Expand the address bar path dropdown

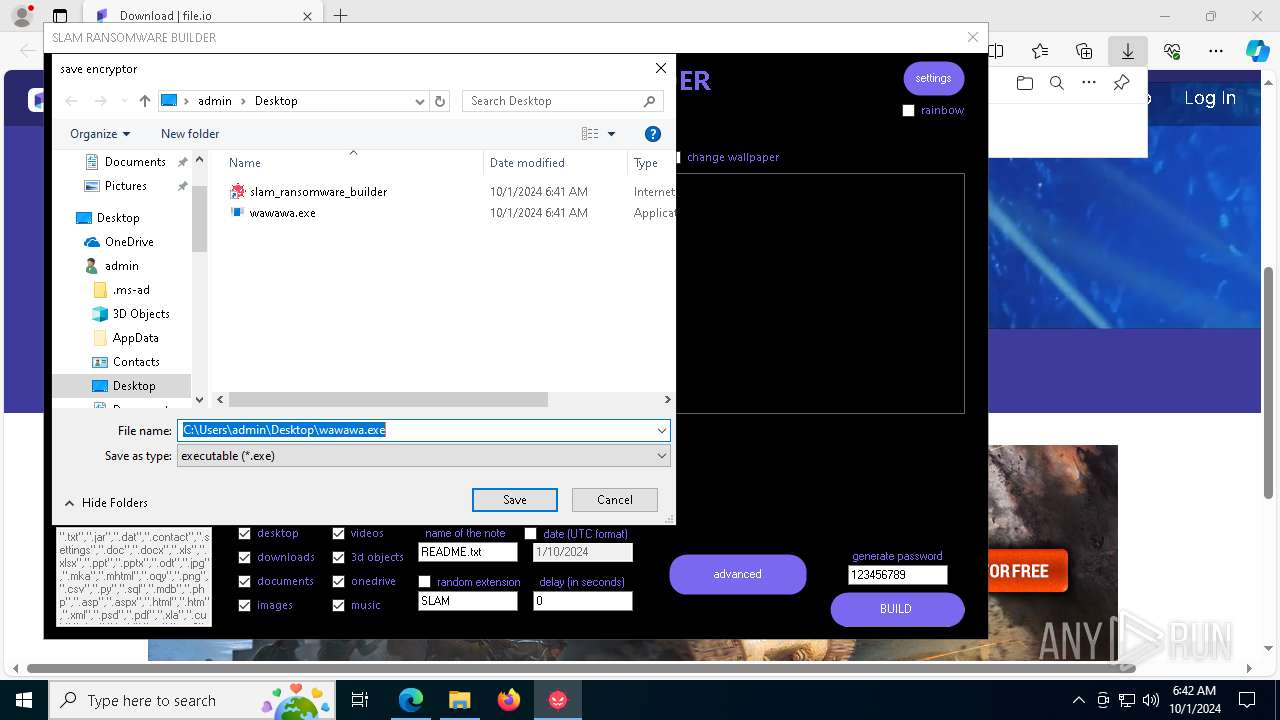click(x=420, y=101)
